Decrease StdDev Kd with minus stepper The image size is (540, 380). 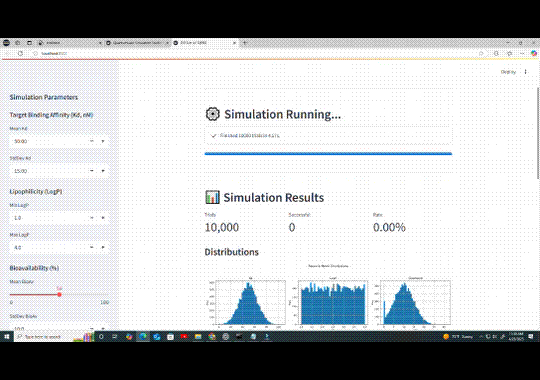point(92,171)
